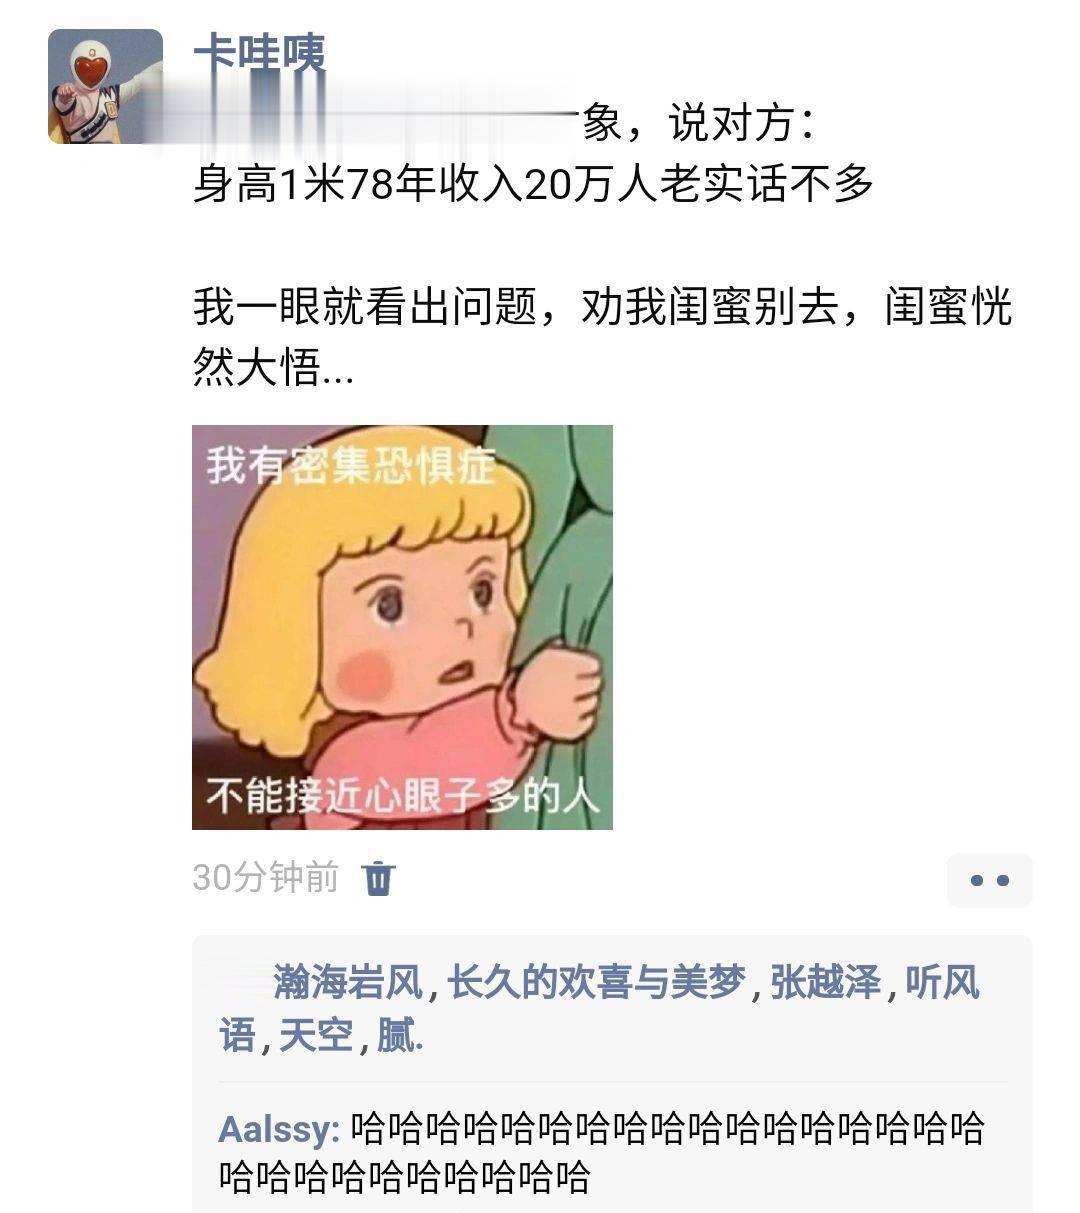Tap the 卡哇咦 profile avatar

[105, 86]
